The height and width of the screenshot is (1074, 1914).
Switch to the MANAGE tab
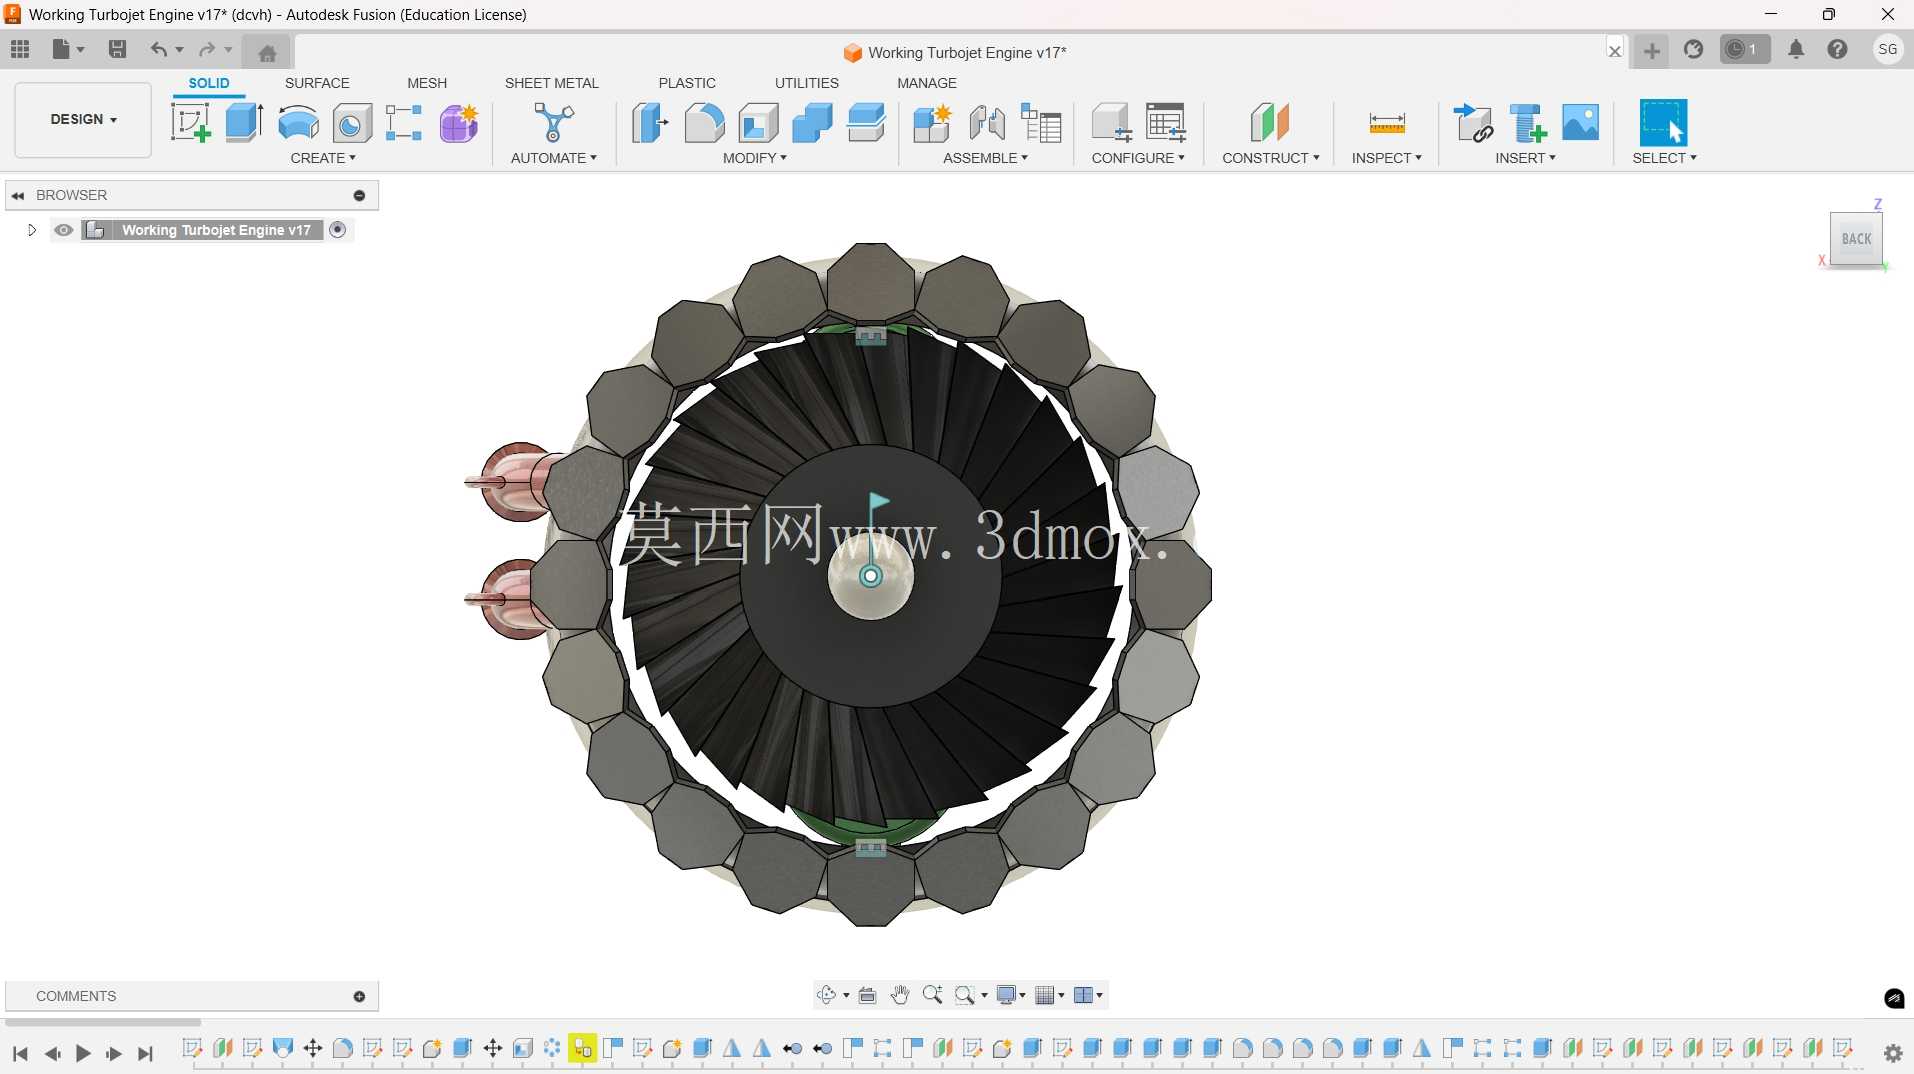[x=927, y=83]
